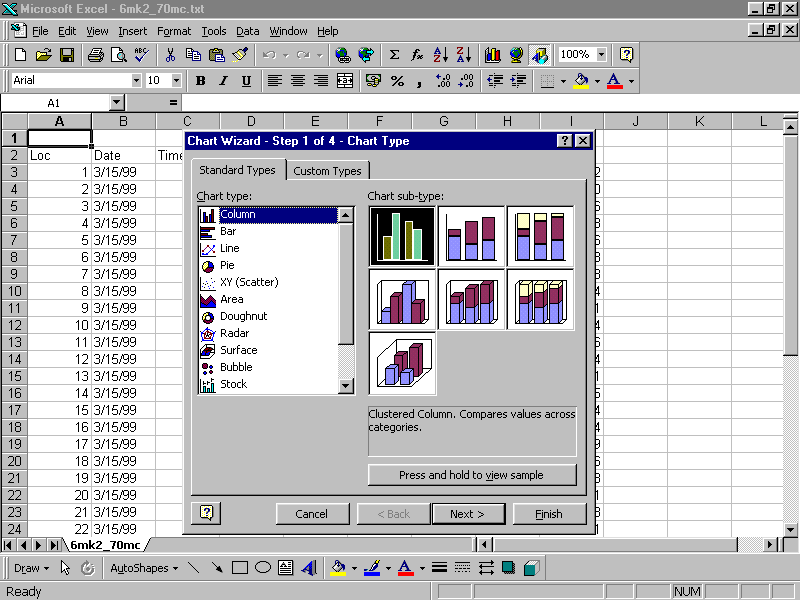Click the Next > button
800x600 pixels.
click(467, 514)
